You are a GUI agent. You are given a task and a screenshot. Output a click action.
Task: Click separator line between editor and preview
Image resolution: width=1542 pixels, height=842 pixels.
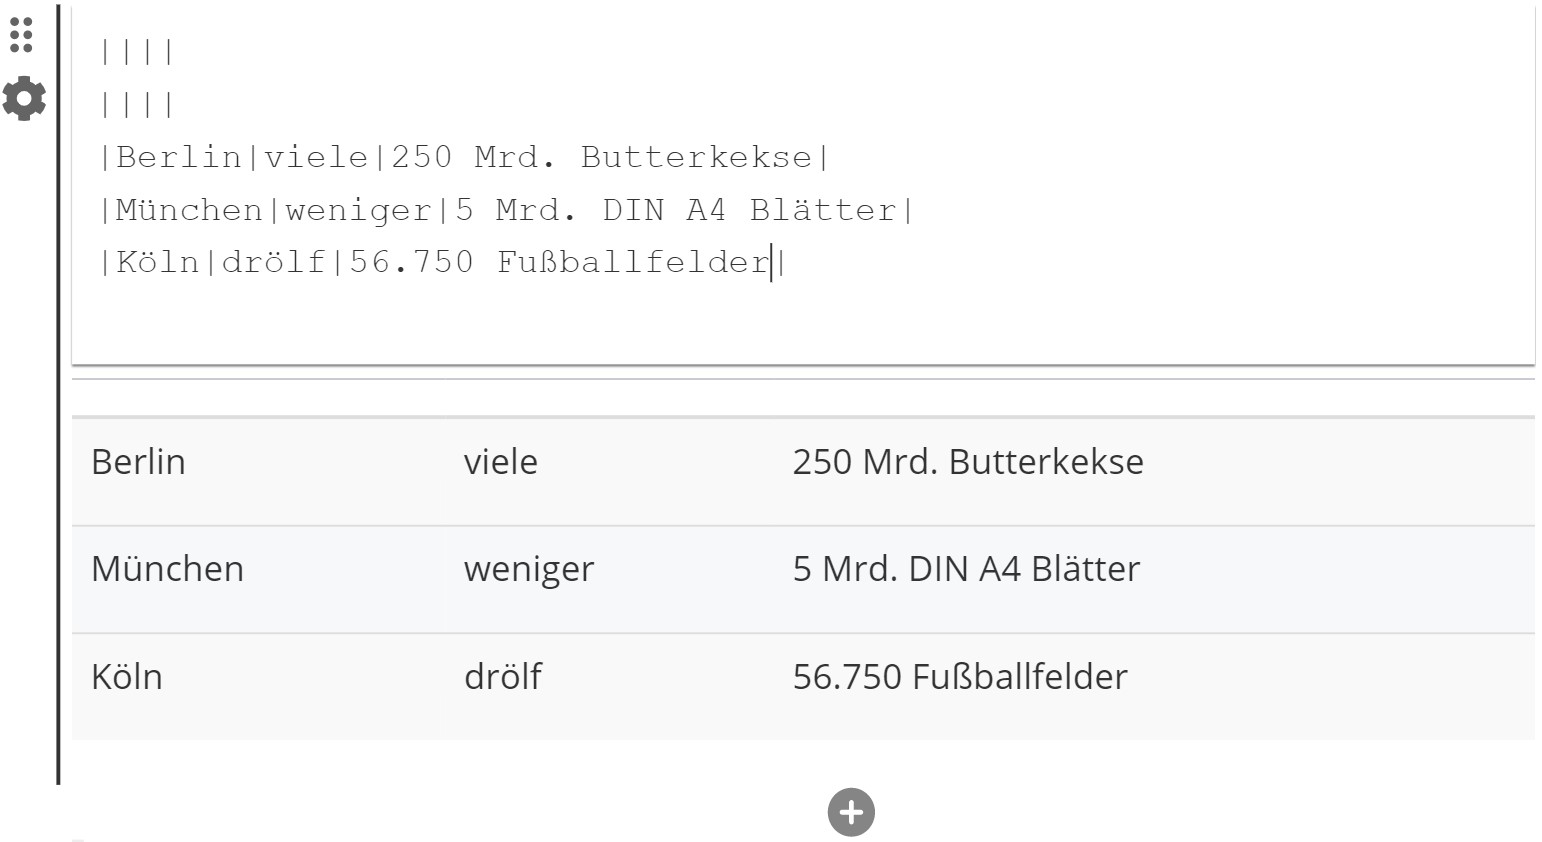tap(803, 380)
